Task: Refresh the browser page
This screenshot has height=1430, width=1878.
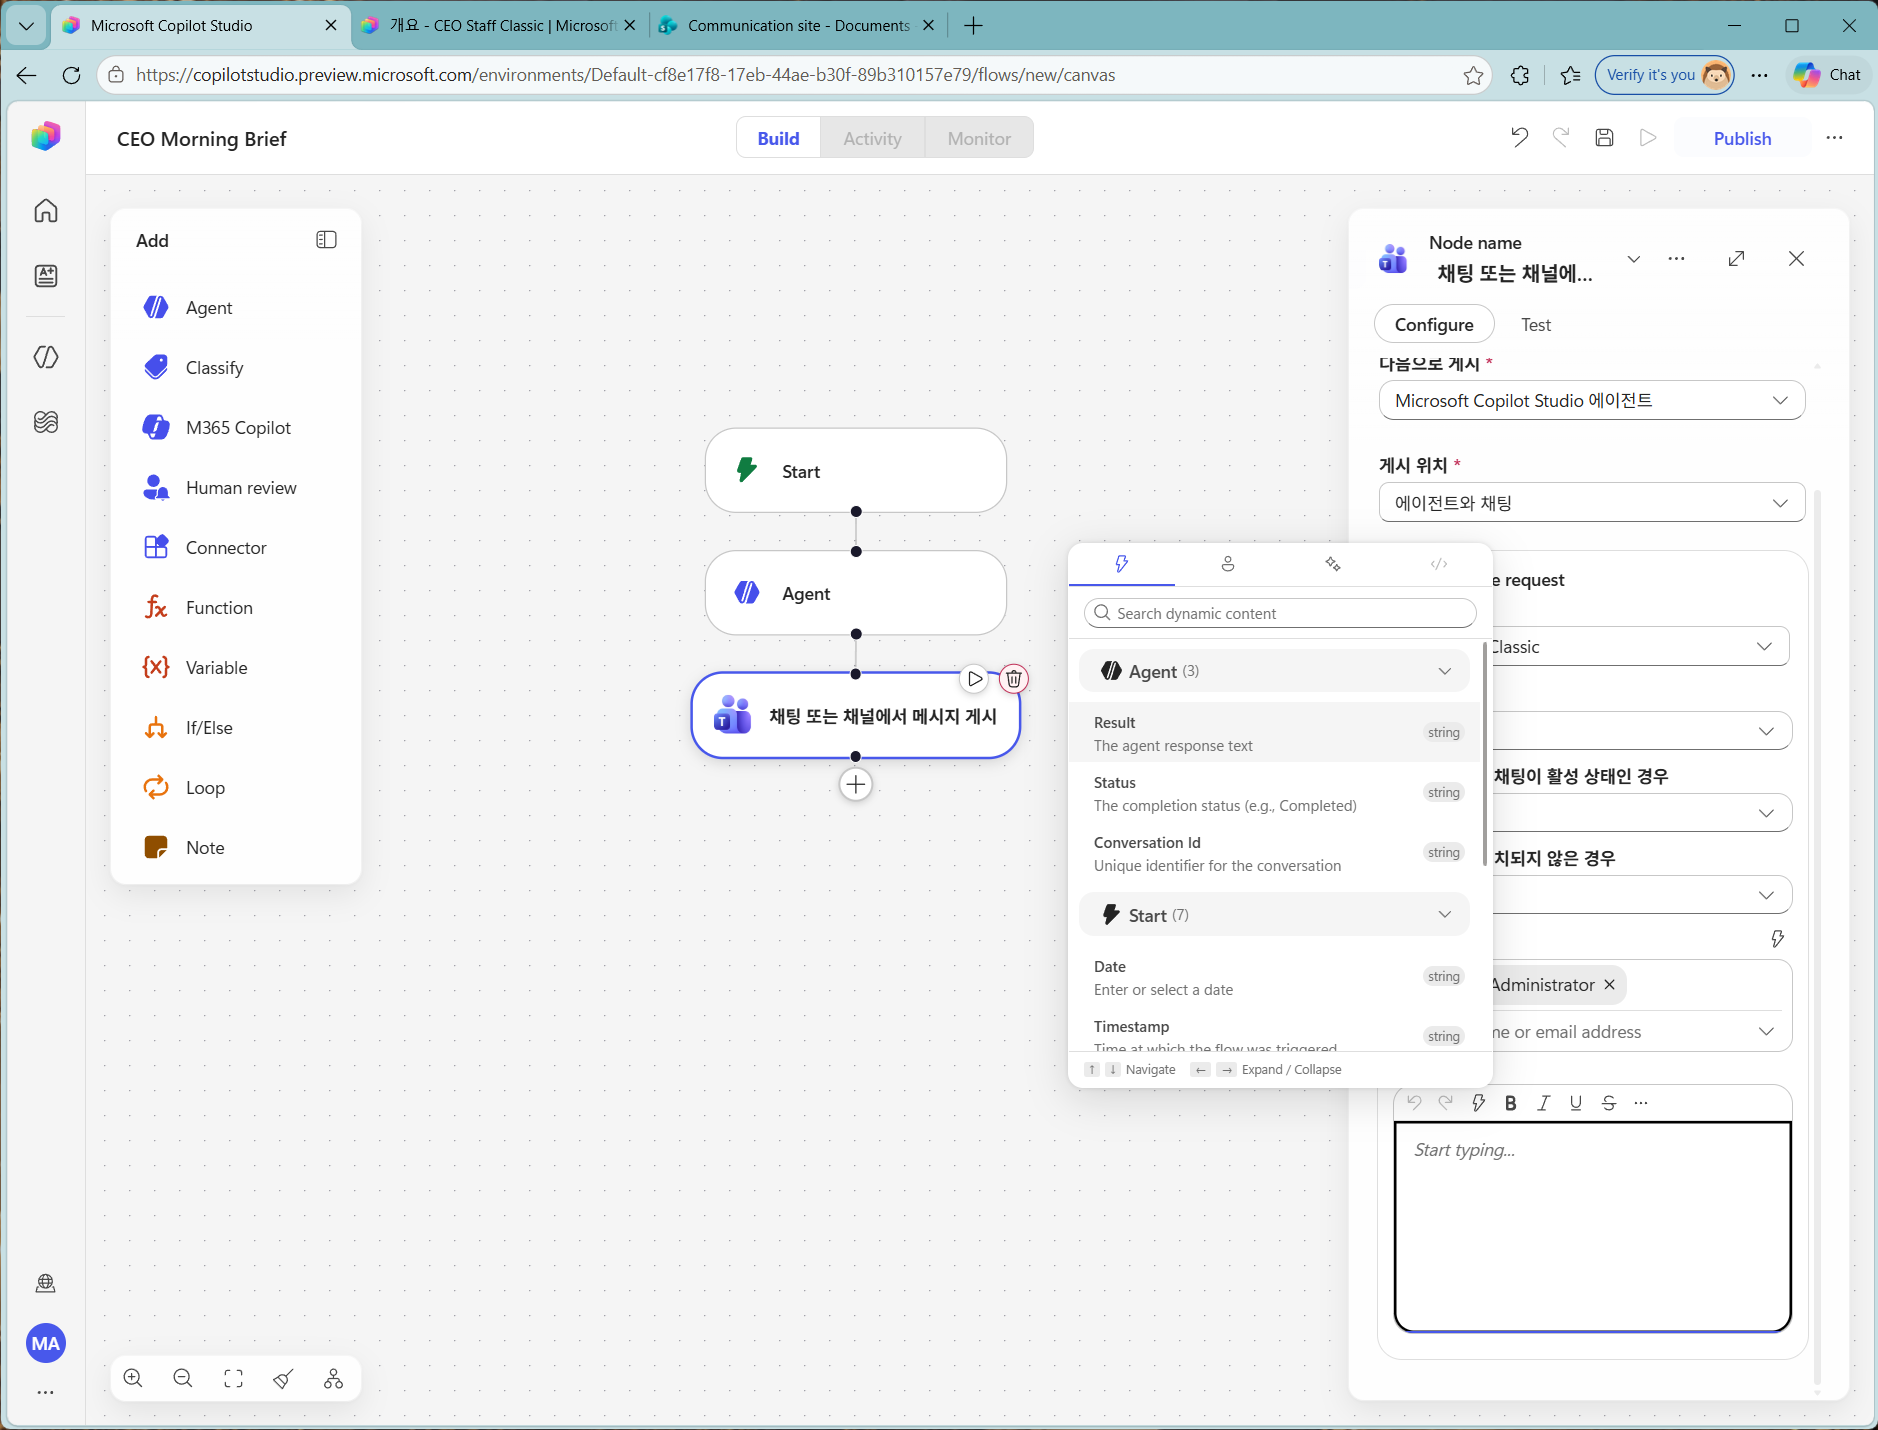Action: point(71,75)
